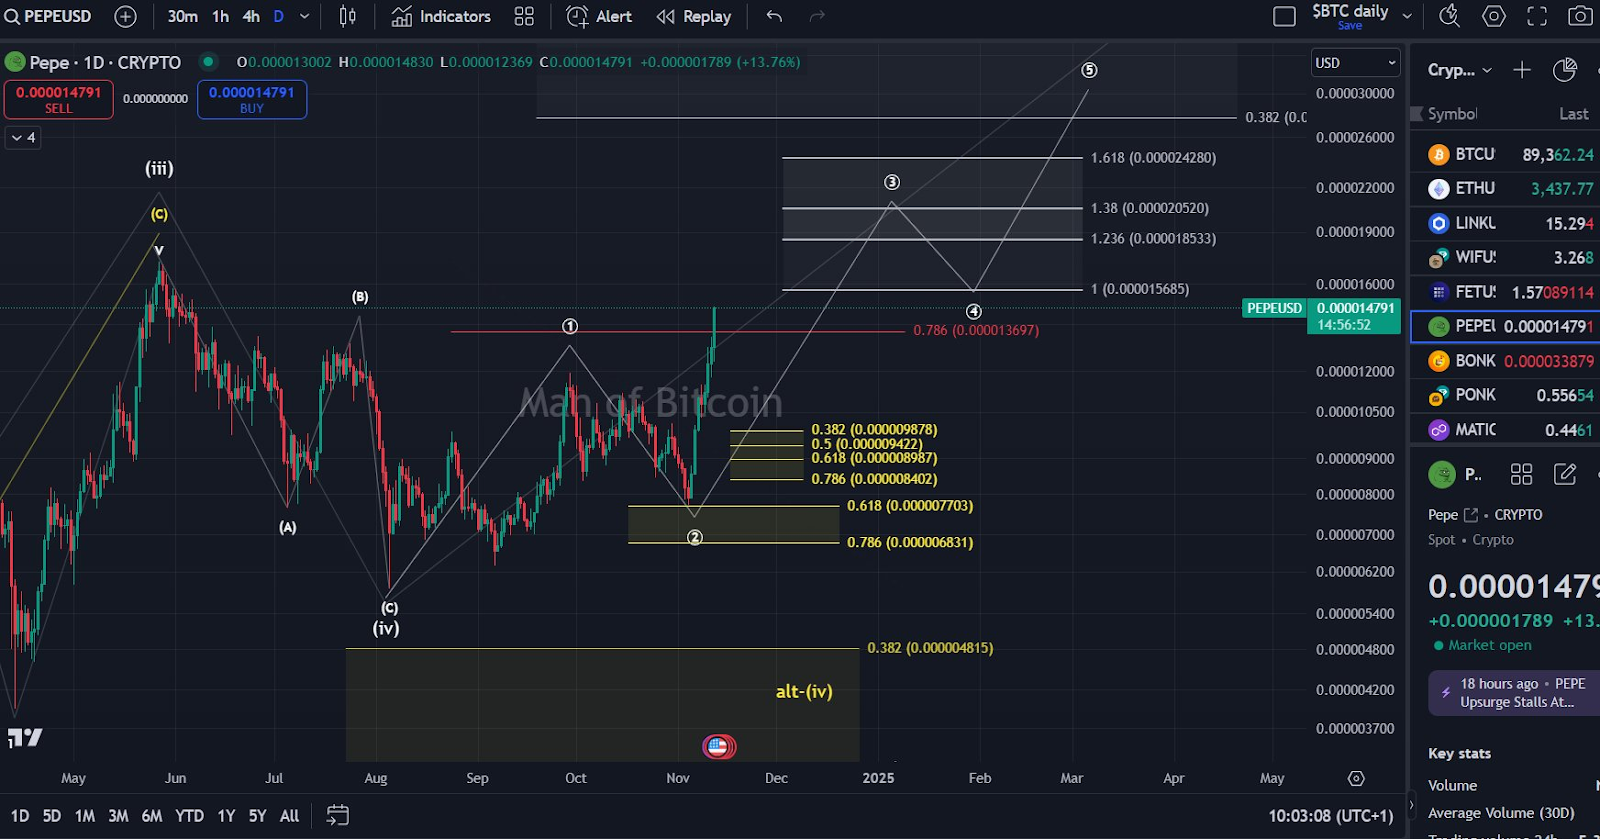Expand the Cryp... watchlist name dropdown
This screenshot has height=839, width=1600.
point(1460,70)
